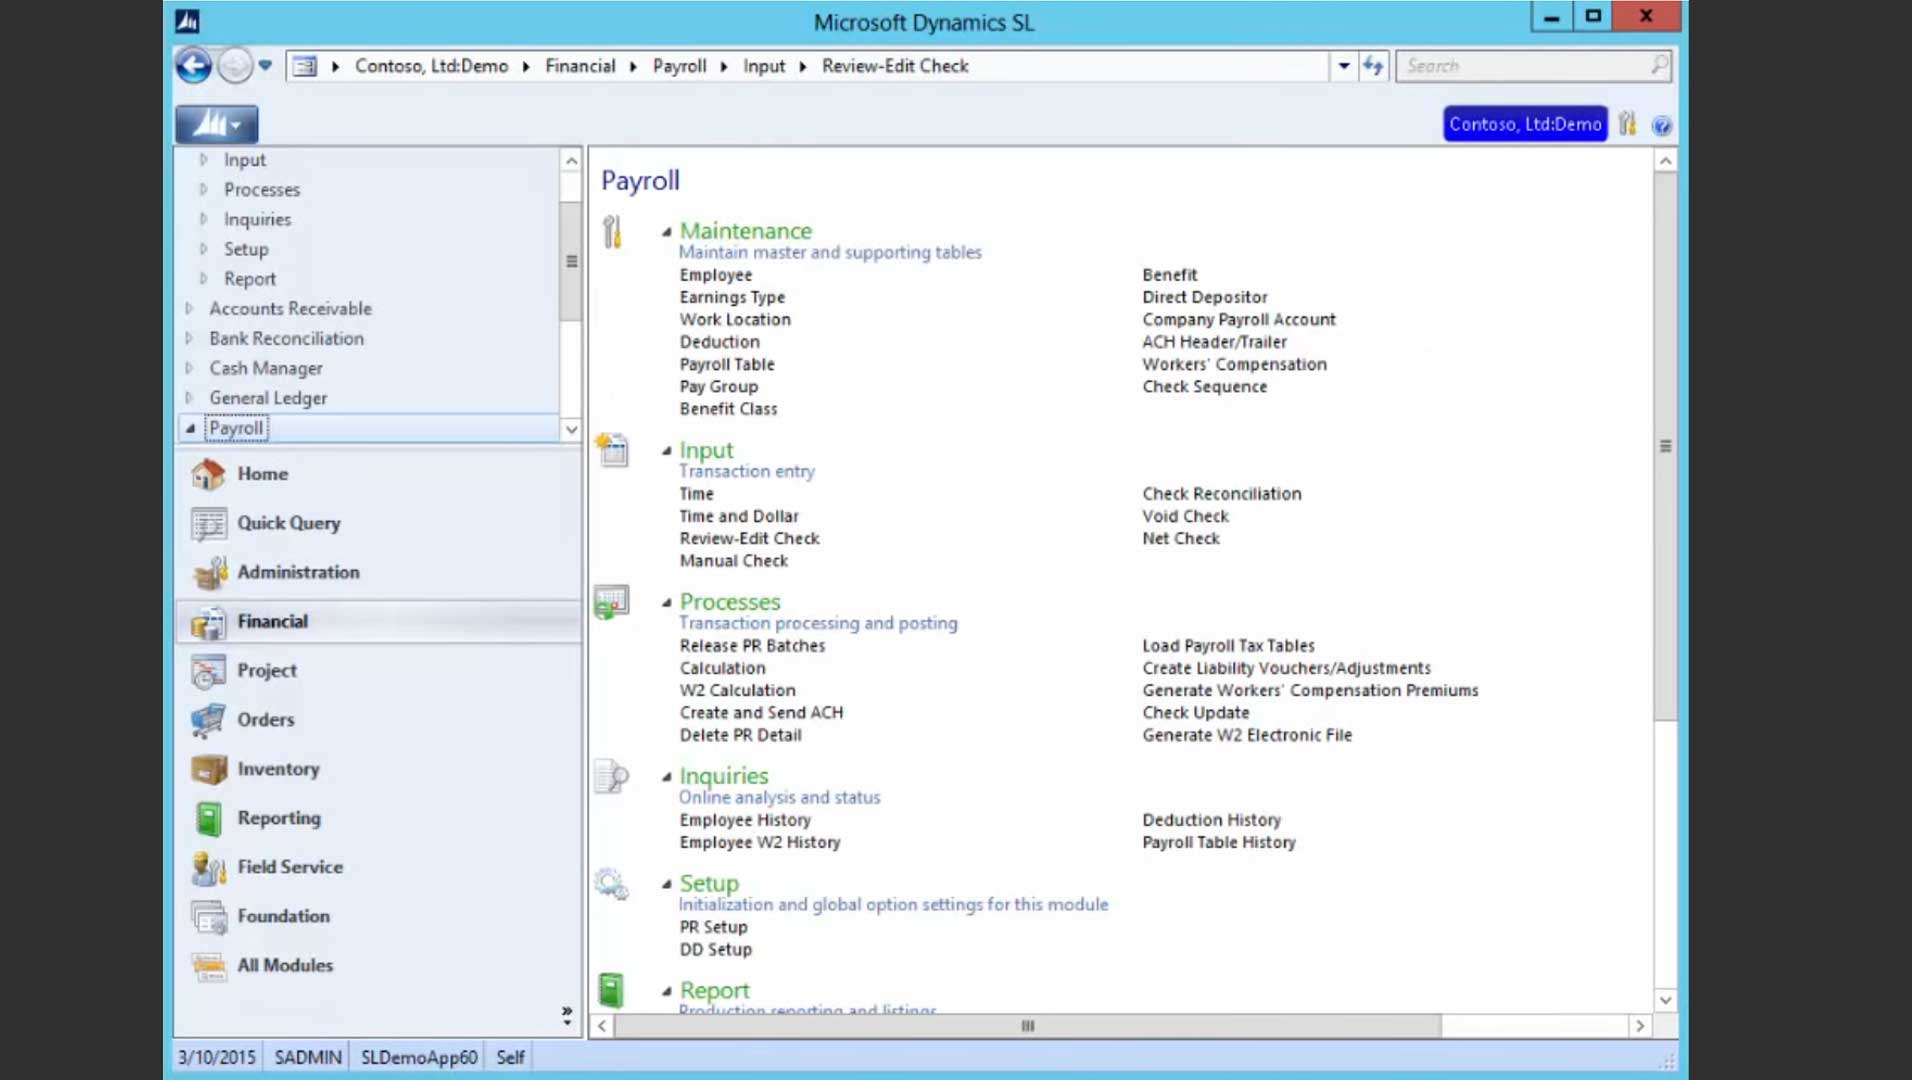Click the Reporting green book icon
The height and width of the screenshot is (1080, 1912).
pos(208,818)
